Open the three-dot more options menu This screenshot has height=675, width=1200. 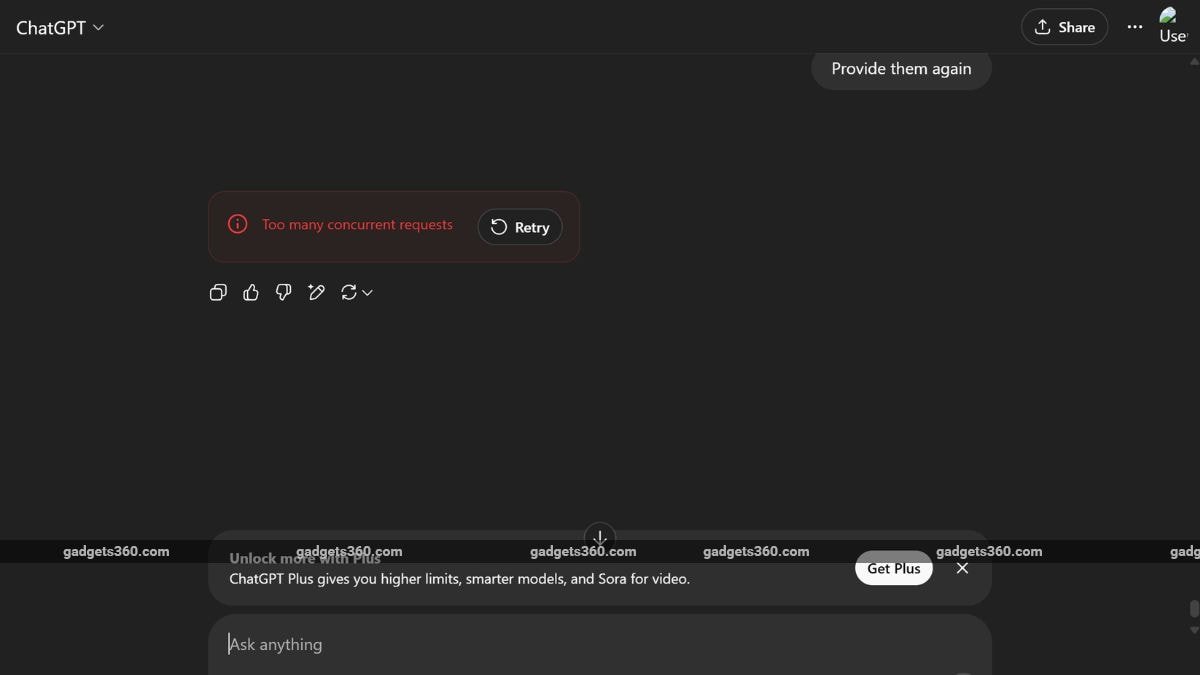pos(1134,27)
